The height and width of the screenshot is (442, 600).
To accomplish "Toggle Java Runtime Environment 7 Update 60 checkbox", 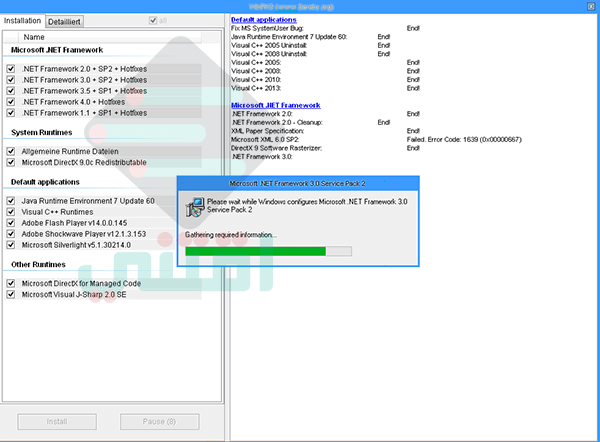I will tap(11, 201).
